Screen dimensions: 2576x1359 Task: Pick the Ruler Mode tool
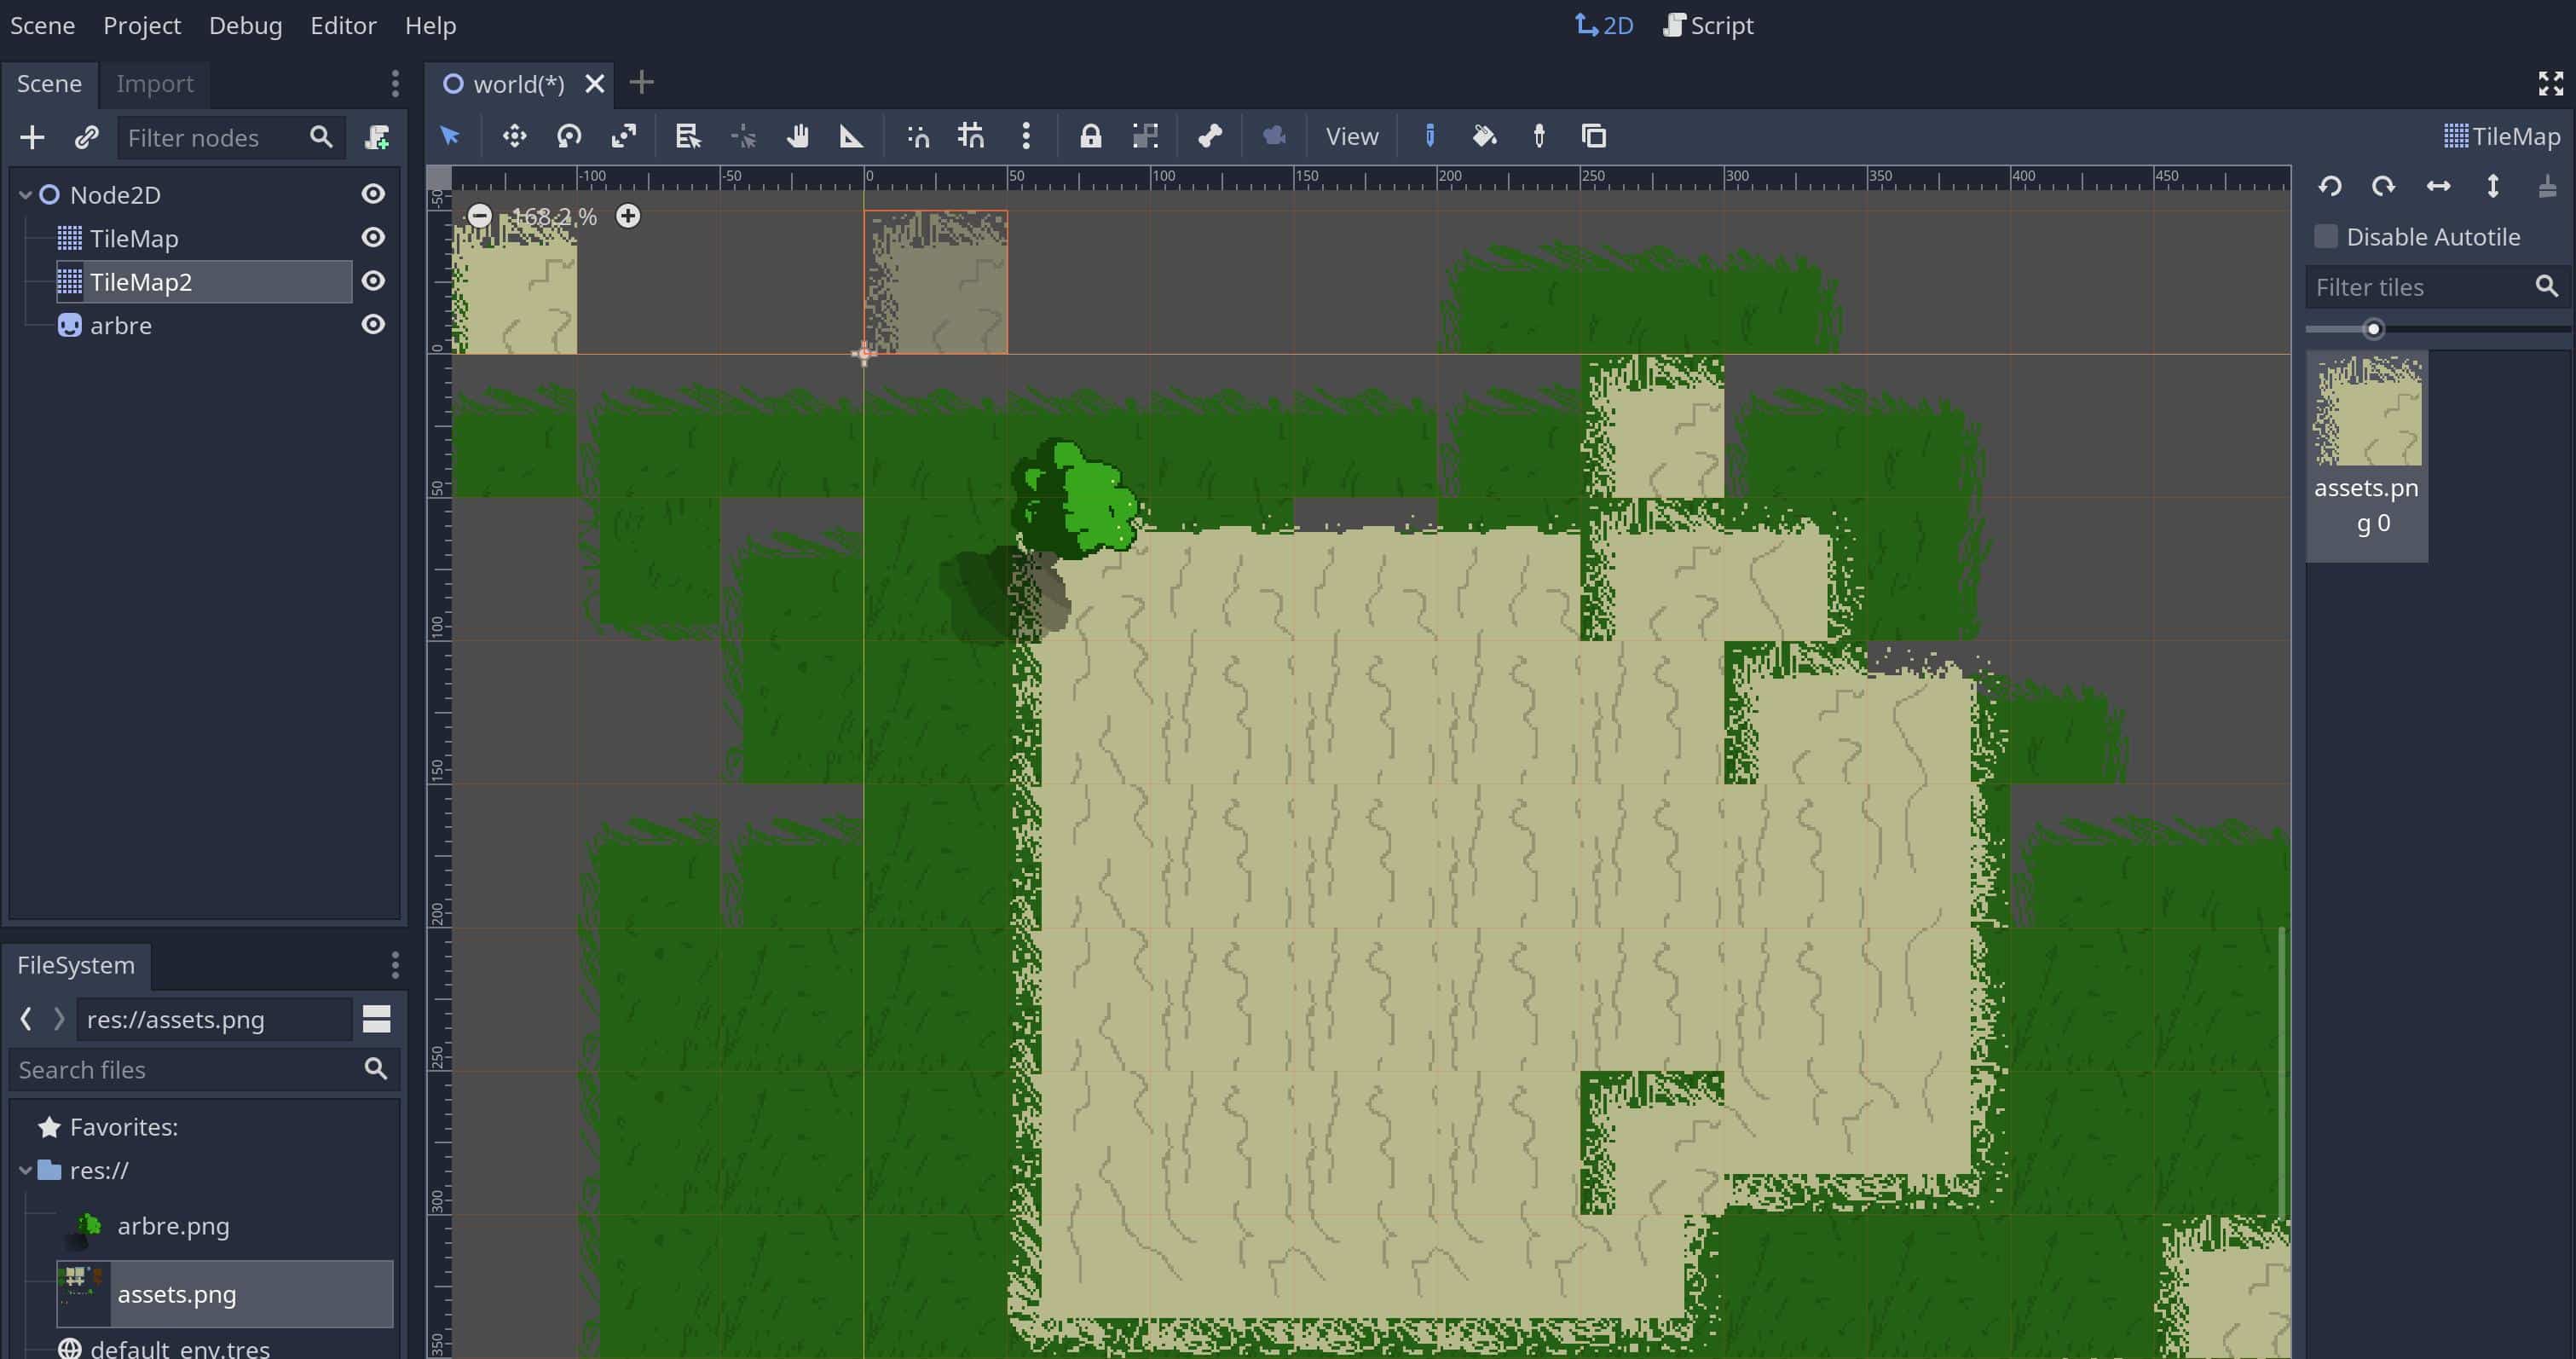click(851, 136)
